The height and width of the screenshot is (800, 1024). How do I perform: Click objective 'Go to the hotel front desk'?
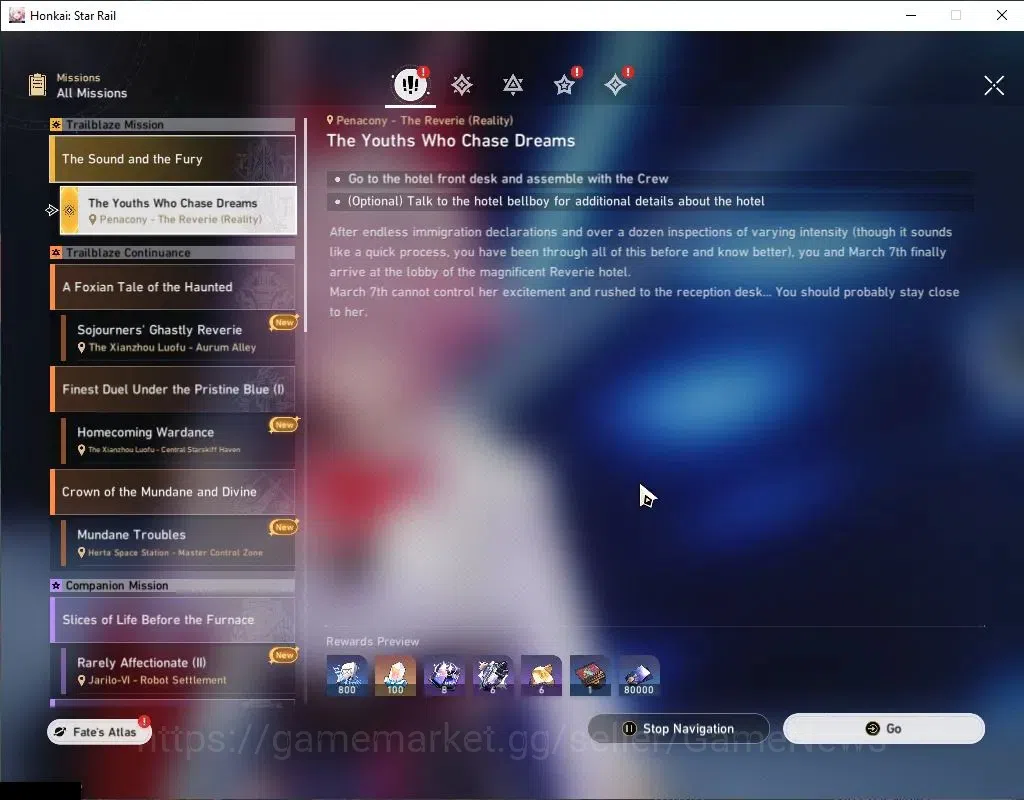(x=650, y=179)
